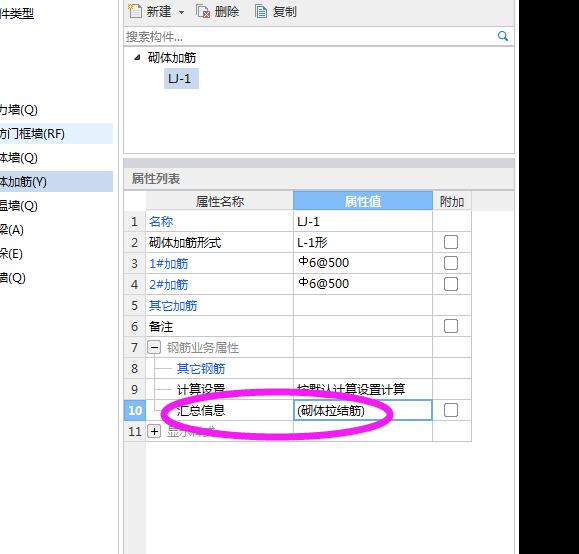Select the 备注 property label
The width and height of the screenshot is (579, 554).
tap(161, 326)
